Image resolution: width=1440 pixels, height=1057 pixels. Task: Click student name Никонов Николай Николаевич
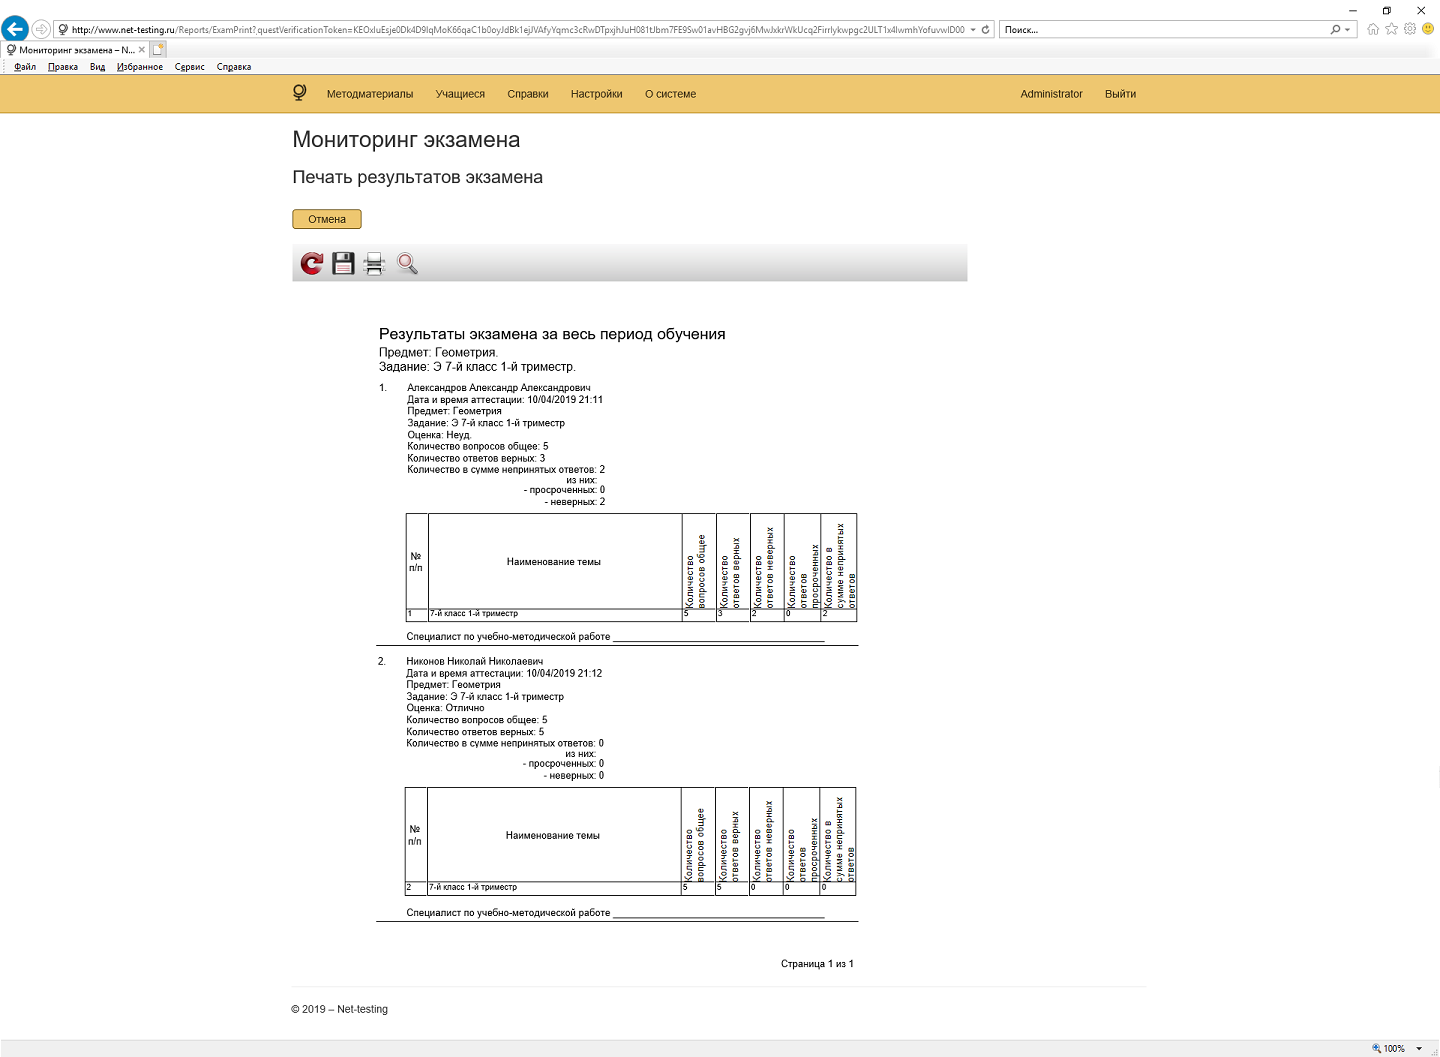coord(475,662)
